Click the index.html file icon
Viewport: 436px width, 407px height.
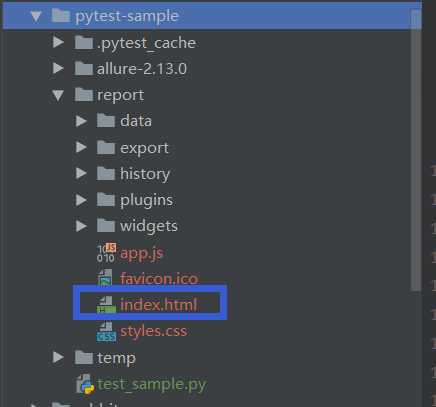106,305
